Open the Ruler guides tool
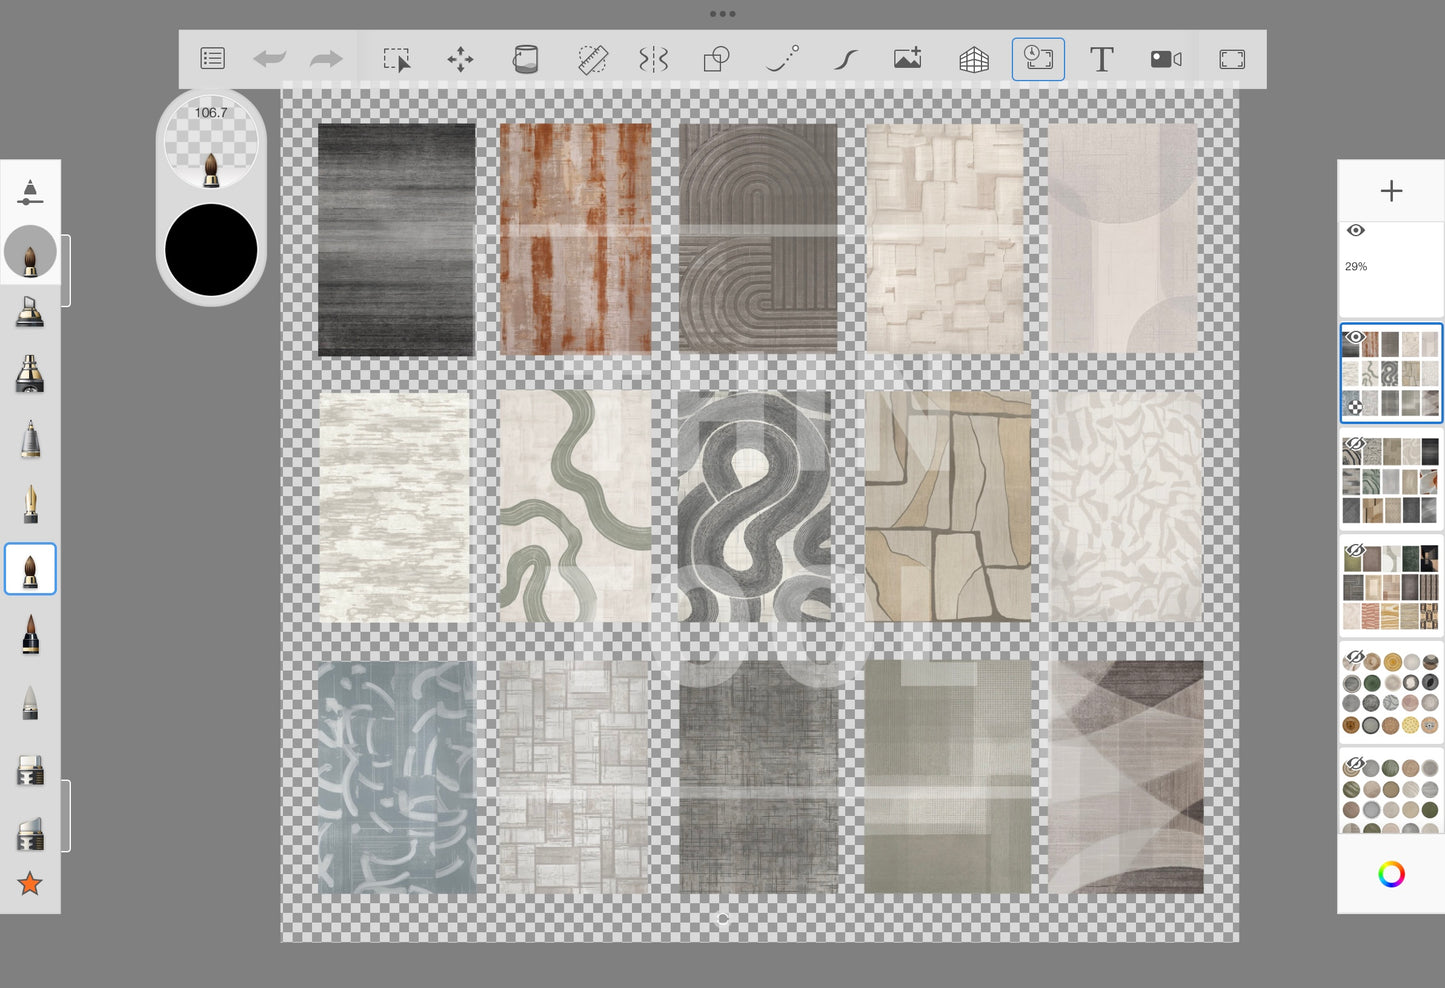This screenshot has height=988, width=1445. coord(593,59)
